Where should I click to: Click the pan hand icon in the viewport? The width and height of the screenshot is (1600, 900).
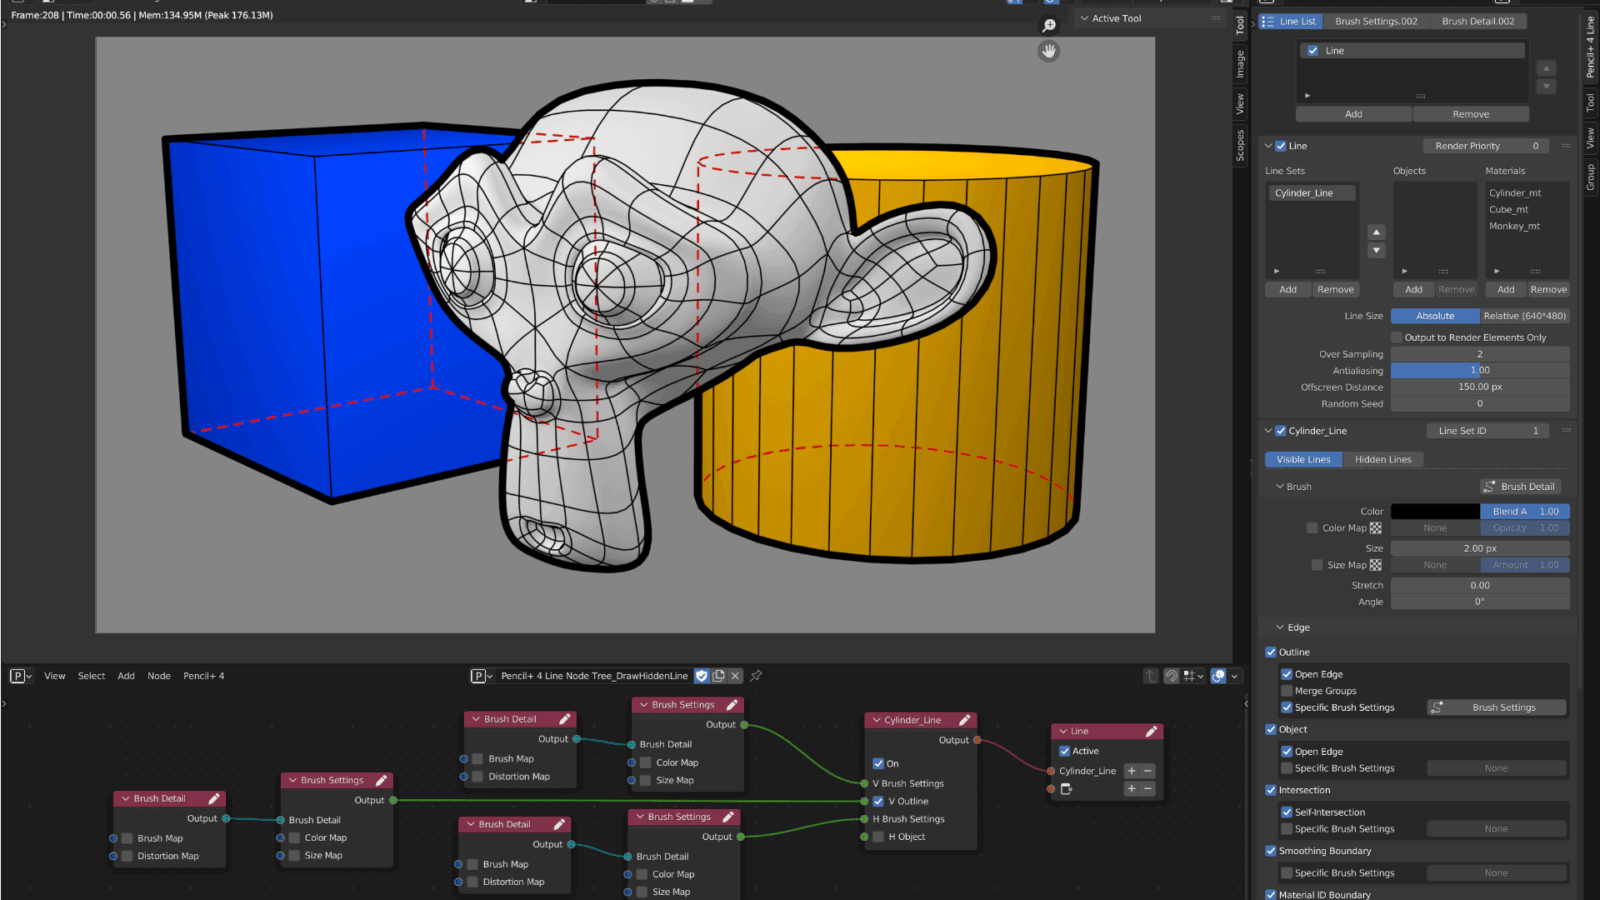[x=1049, y=51]
